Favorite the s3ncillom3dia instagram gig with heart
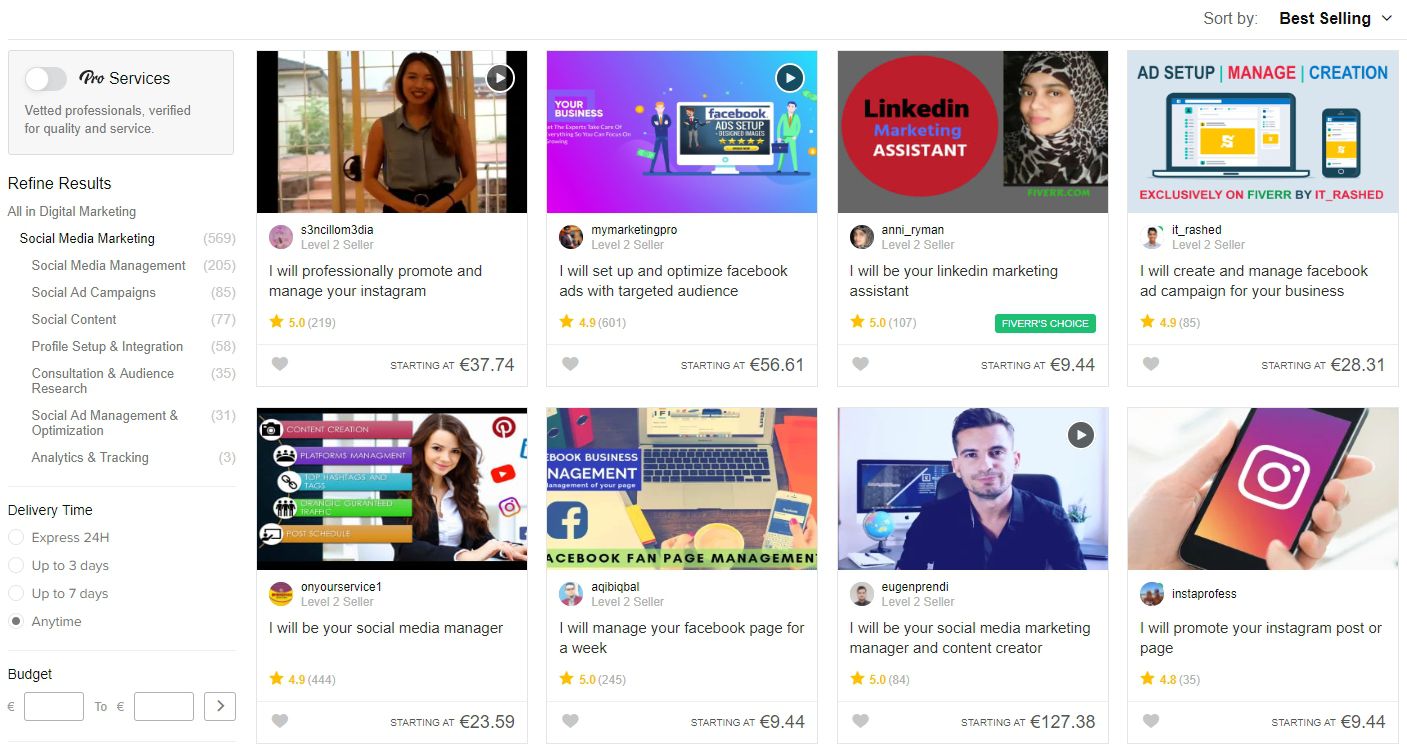Viewport: 1407px width, 750px height. [280, 364]
